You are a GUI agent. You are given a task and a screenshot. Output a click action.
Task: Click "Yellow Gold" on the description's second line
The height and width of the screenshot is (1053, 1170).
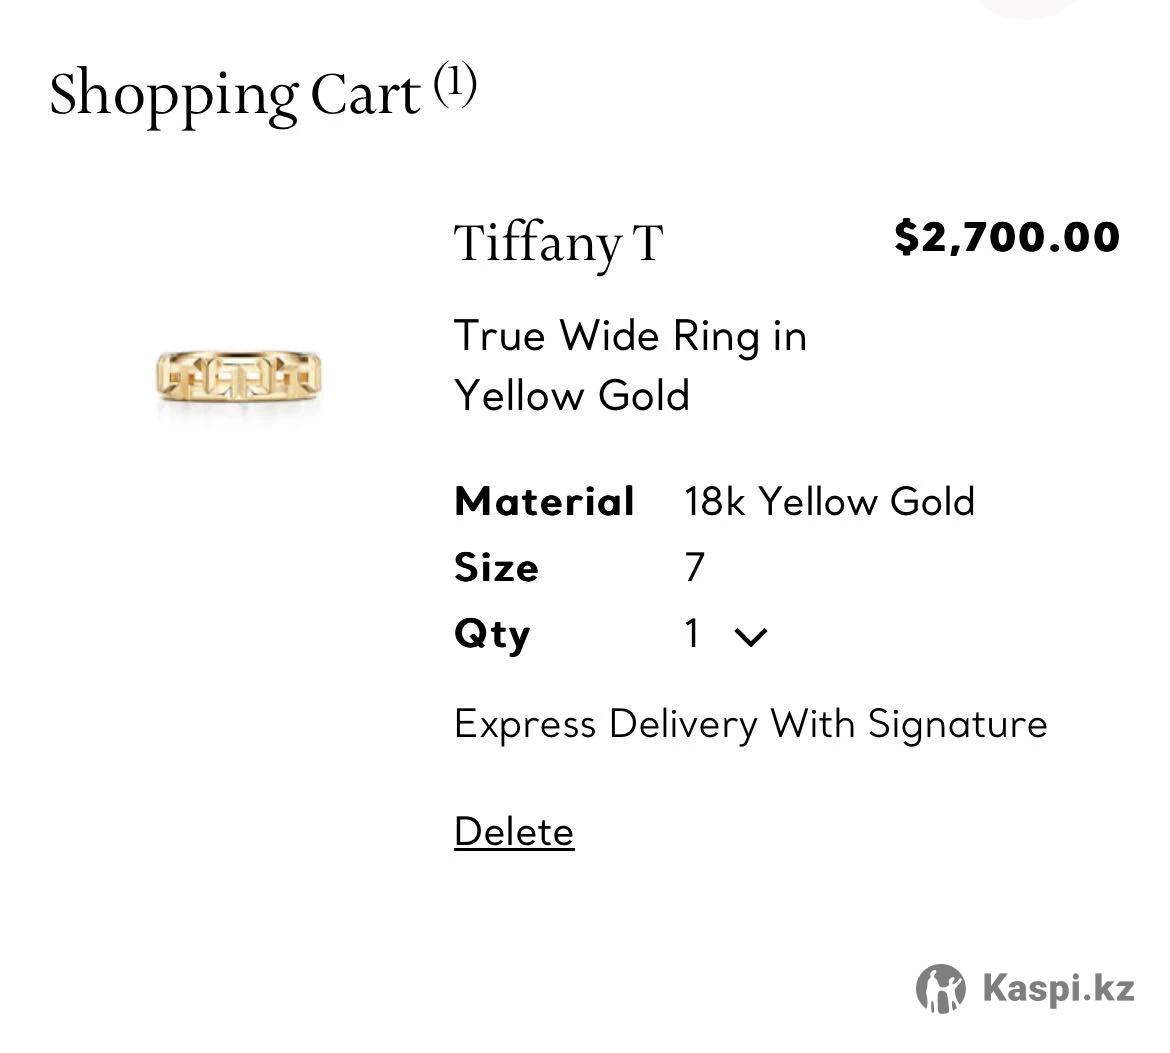click(572, 396)
